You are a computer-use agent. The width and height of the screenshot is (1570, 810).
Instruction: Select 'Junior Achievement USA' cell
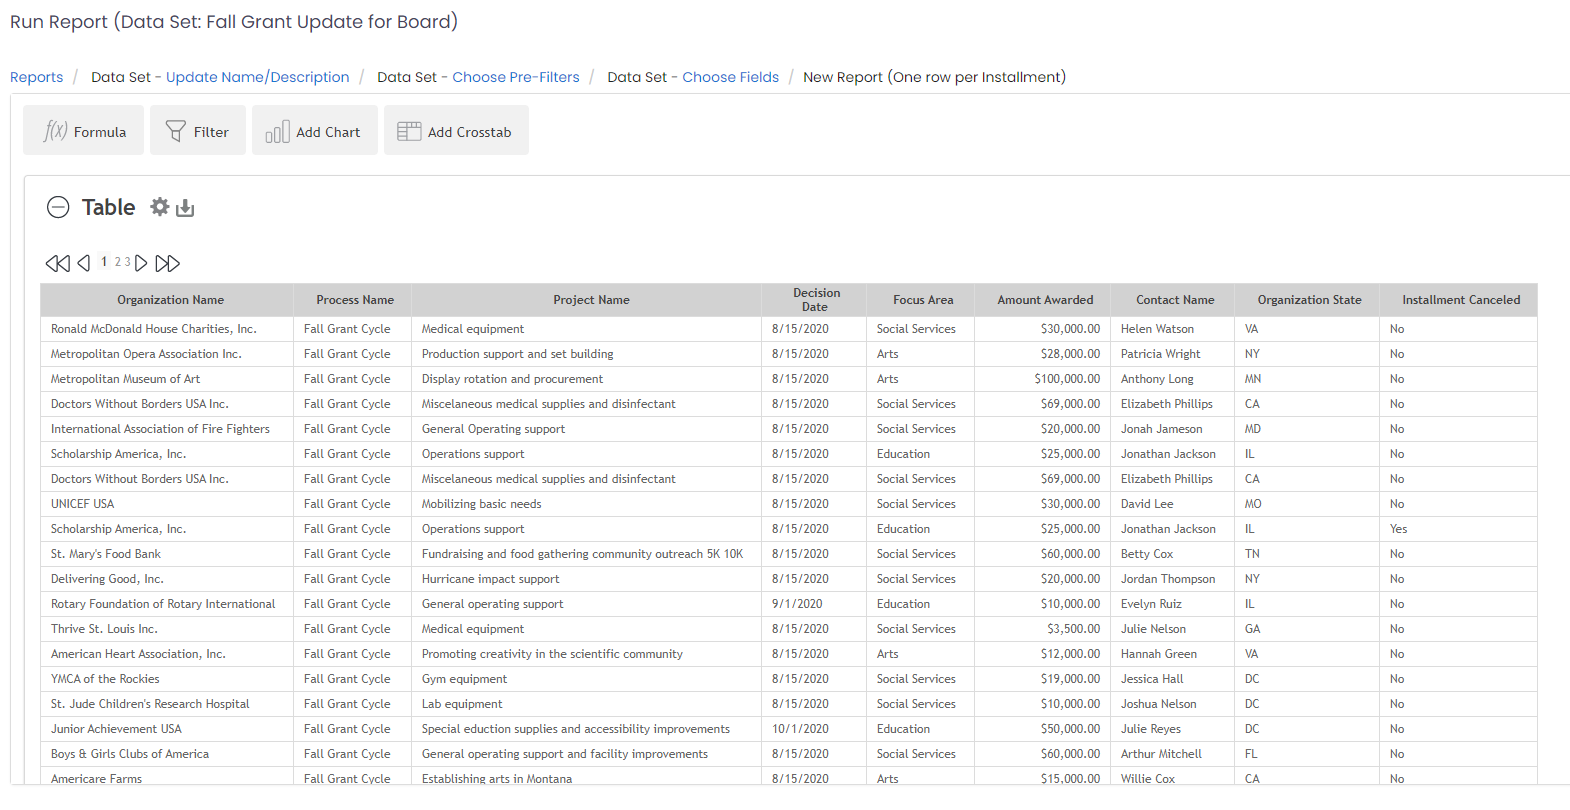coord(167,729)
